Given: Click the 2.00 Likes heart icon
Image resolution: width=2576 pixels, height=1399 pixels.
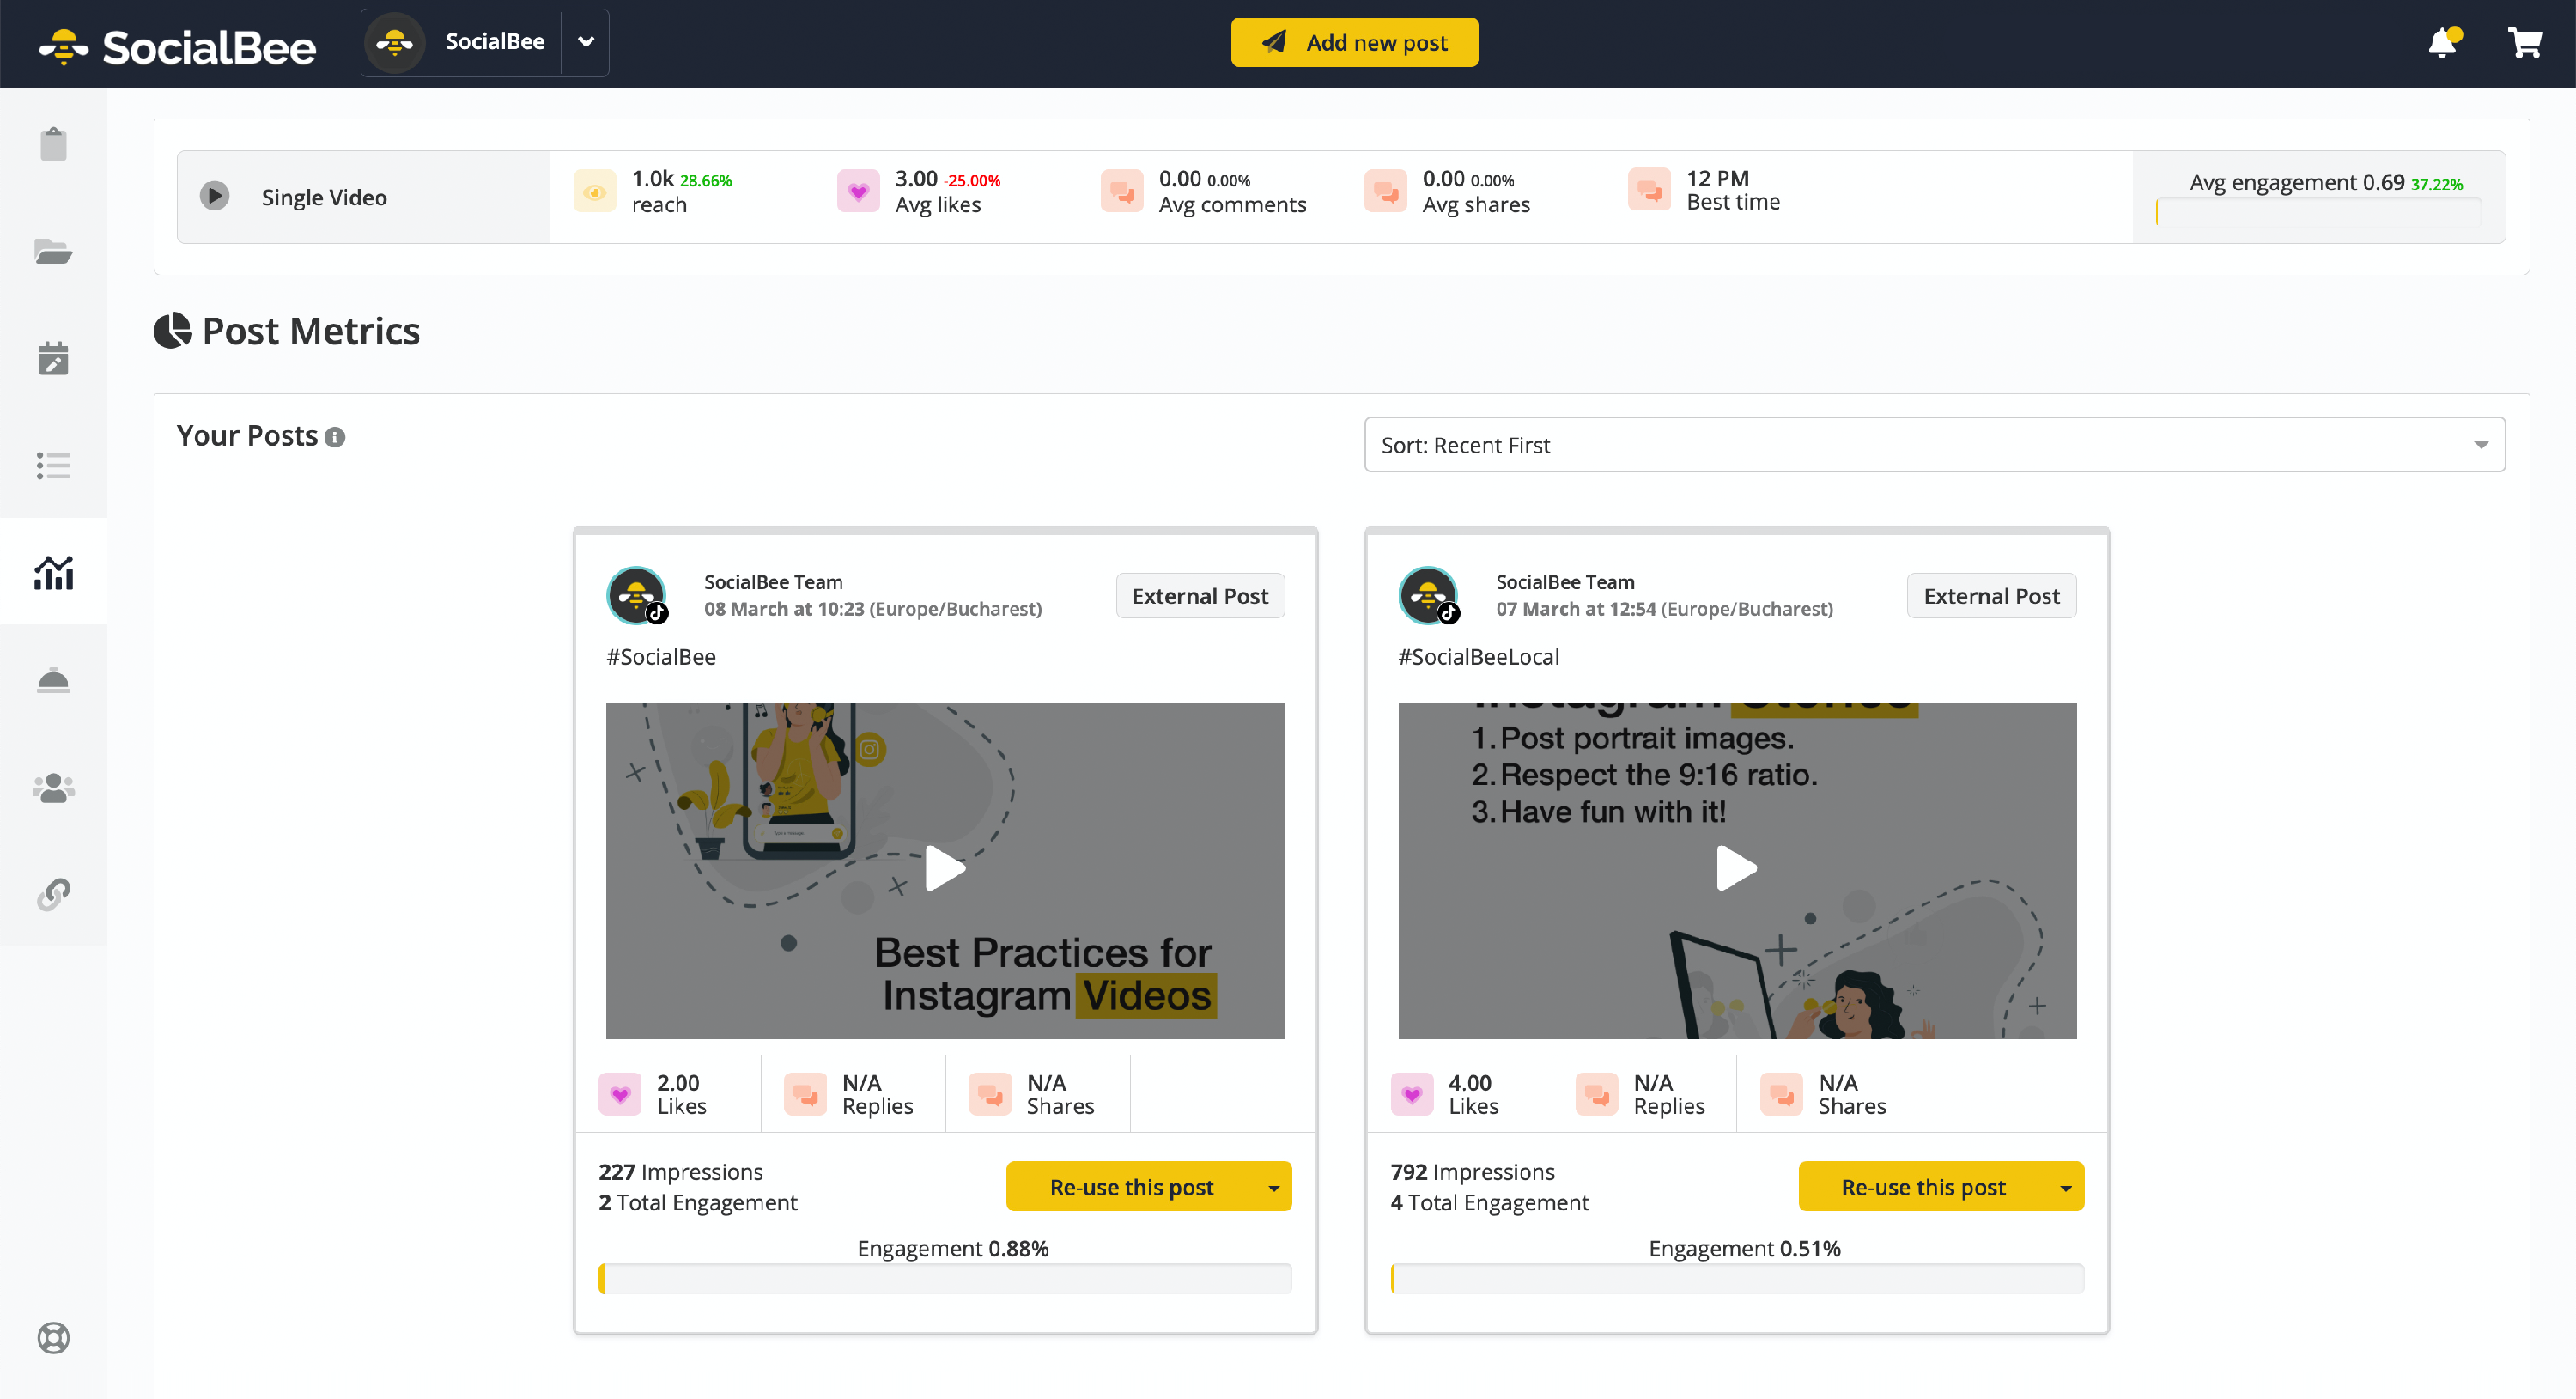Looking at the screenshot, I should [620, 1094].
